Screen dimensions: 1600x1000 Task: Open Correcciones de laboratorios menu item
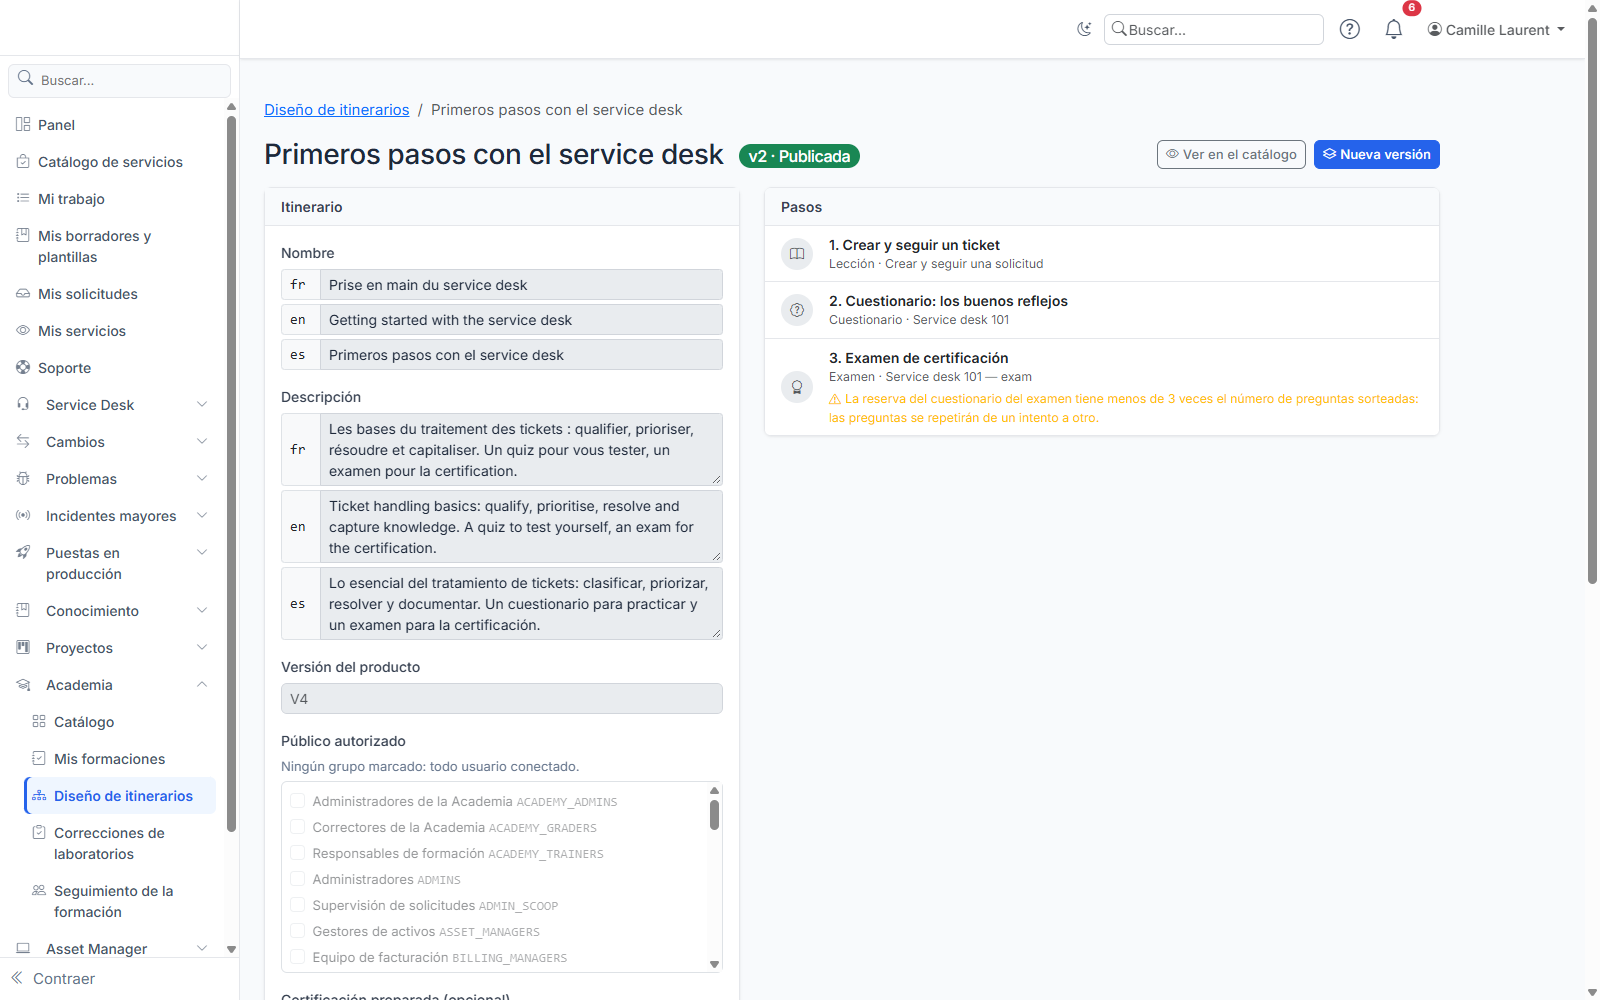coord(120,843)
